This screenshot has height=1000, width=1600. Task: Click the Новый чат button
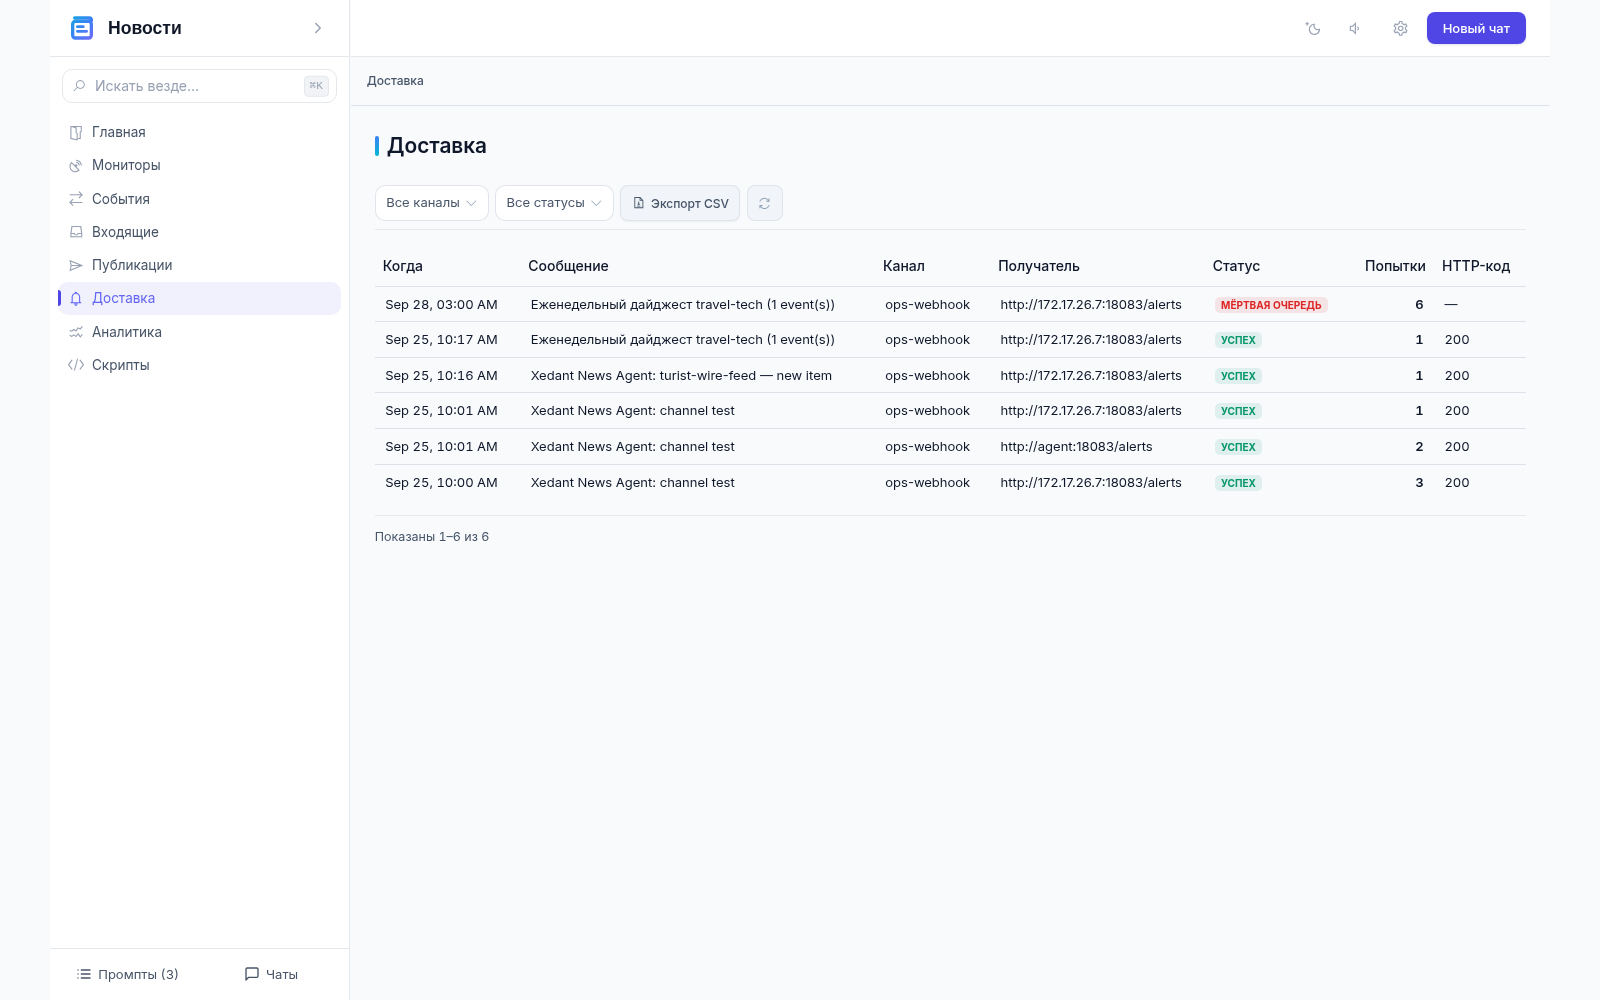(1476, 28)
